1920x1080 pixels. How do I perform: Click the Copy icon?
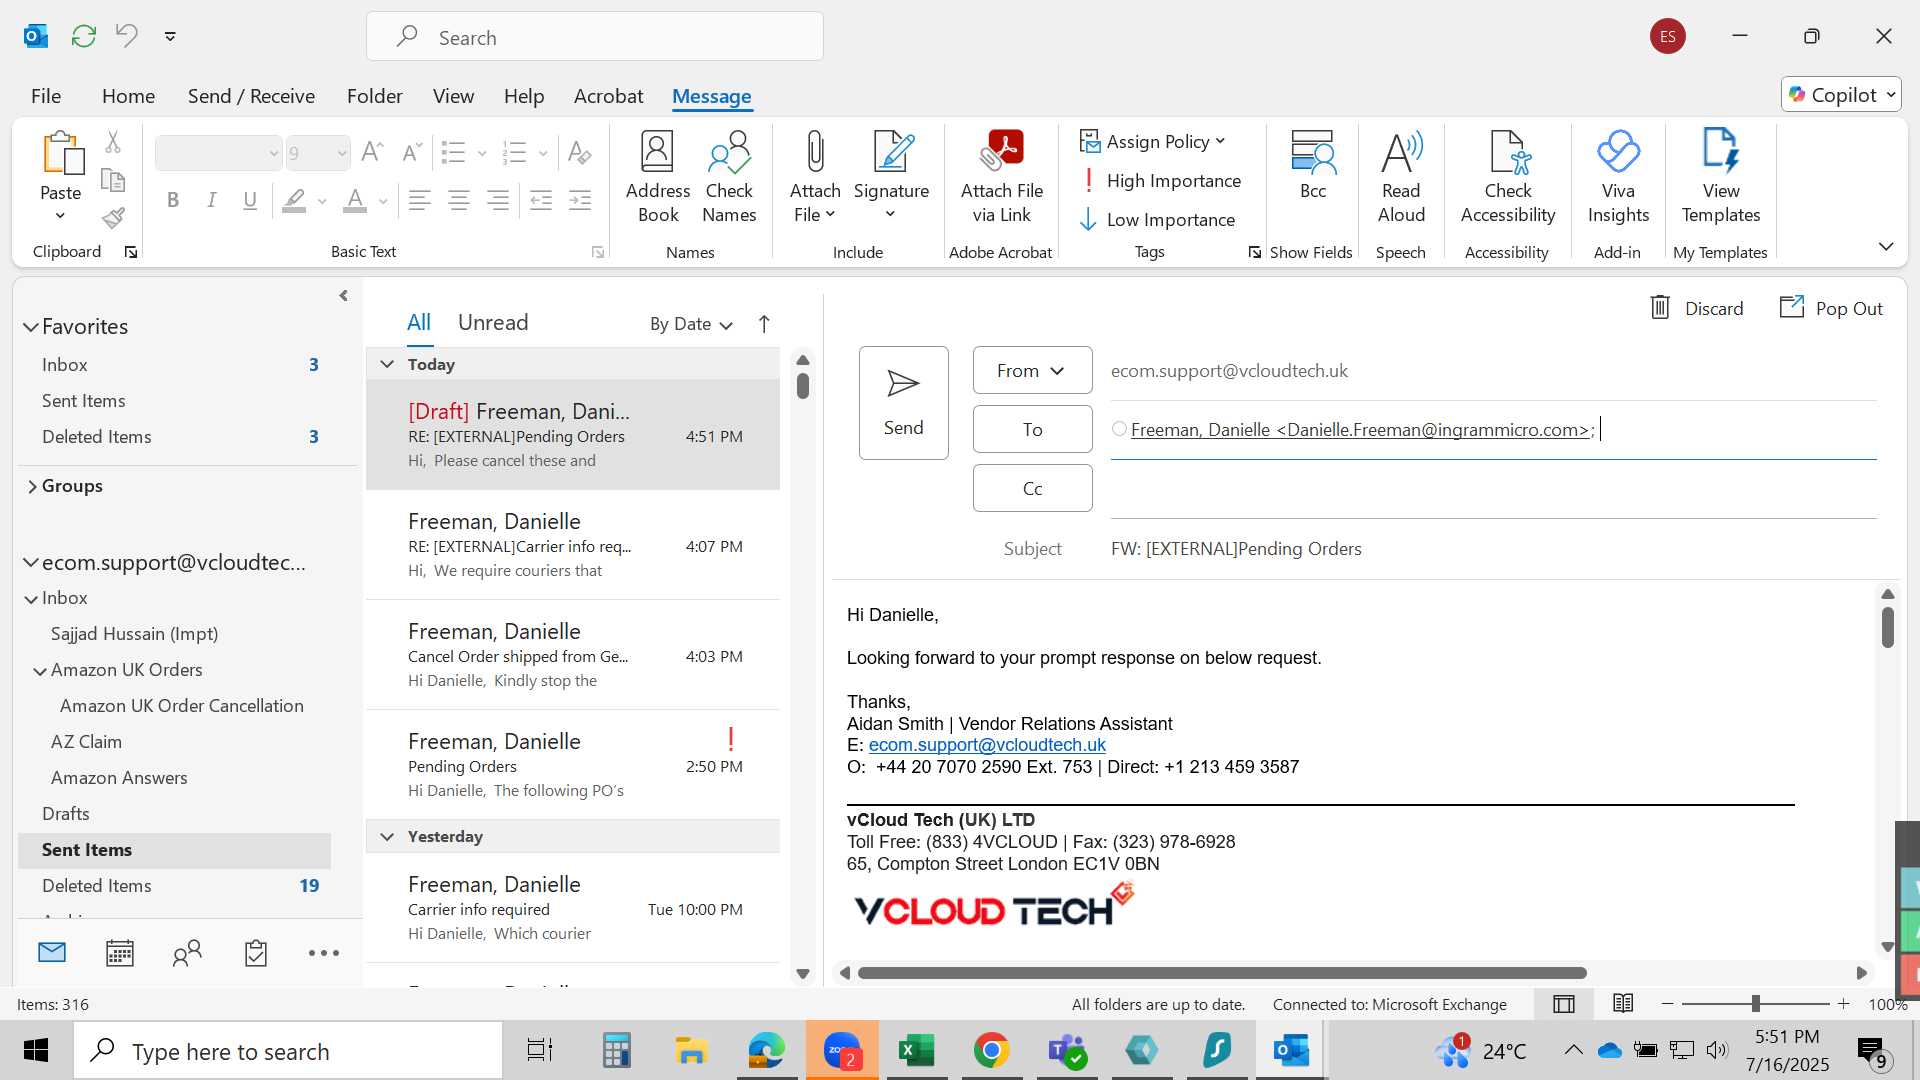click(x=113, y=180)
